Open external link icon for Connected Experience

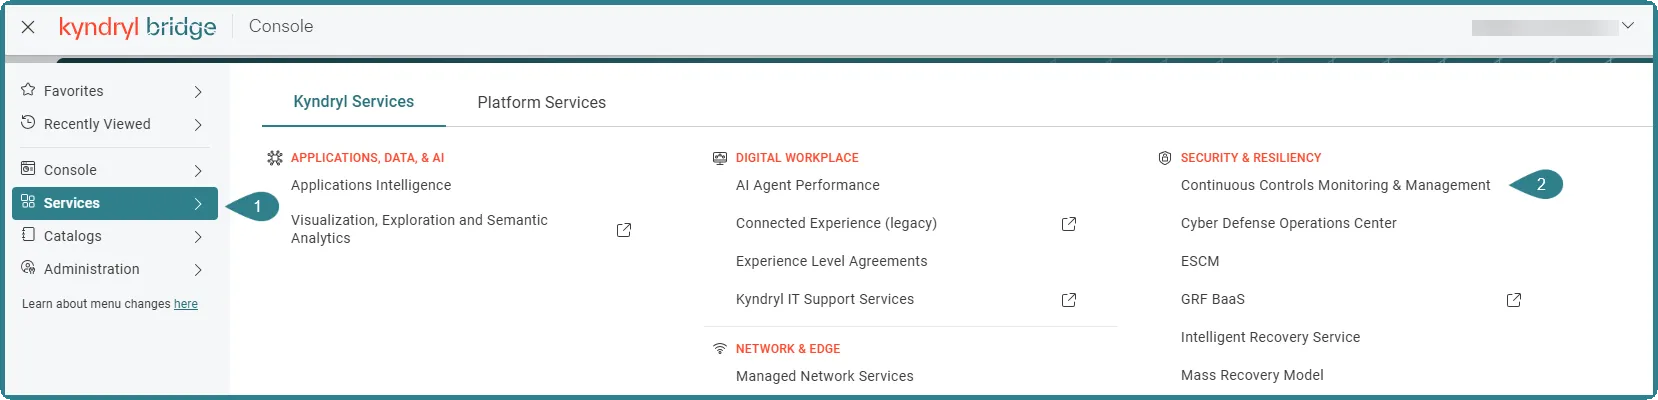1069,224
